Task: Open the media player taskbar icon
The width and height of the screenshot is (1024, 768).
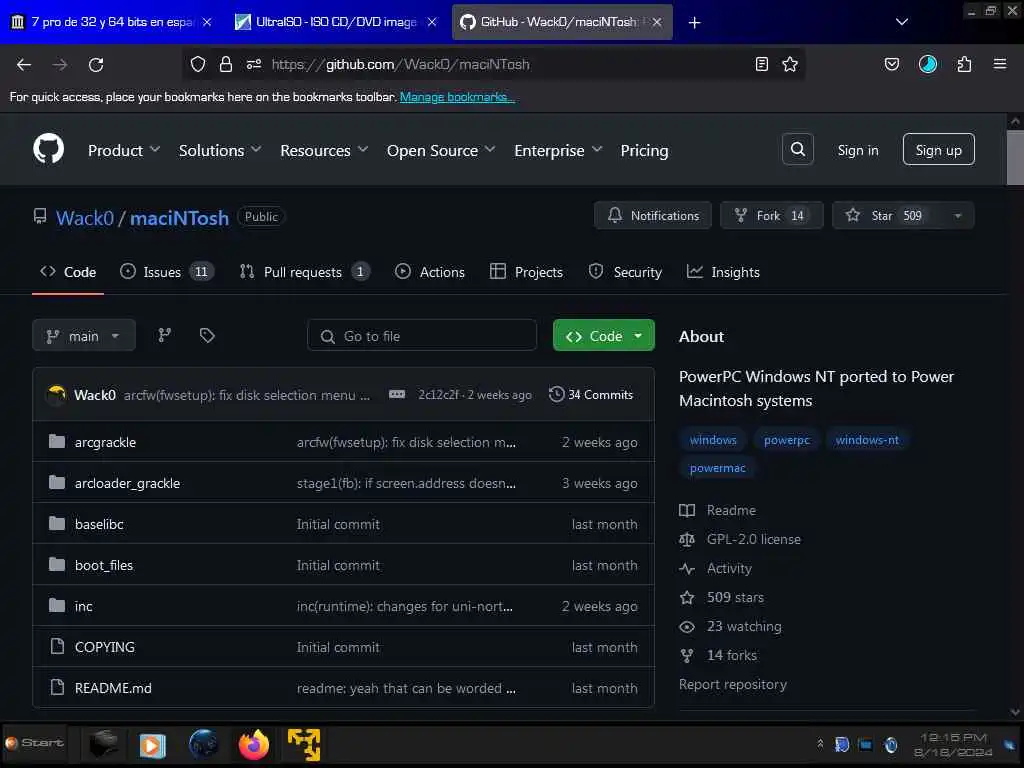Action: click(x=152, y=745)
